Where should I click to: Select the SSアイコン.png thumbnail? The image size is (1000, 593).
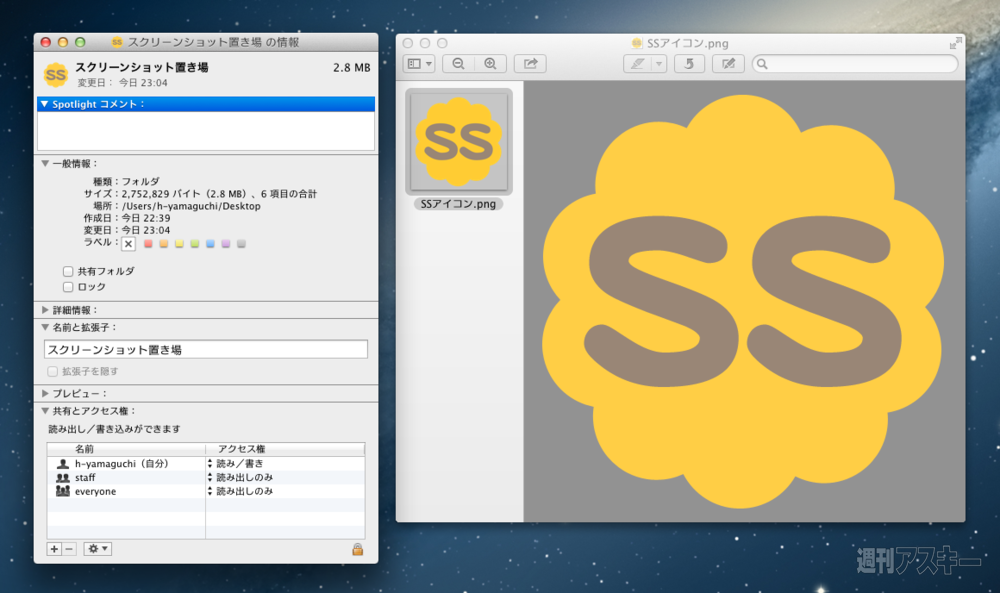coord(459,142)
